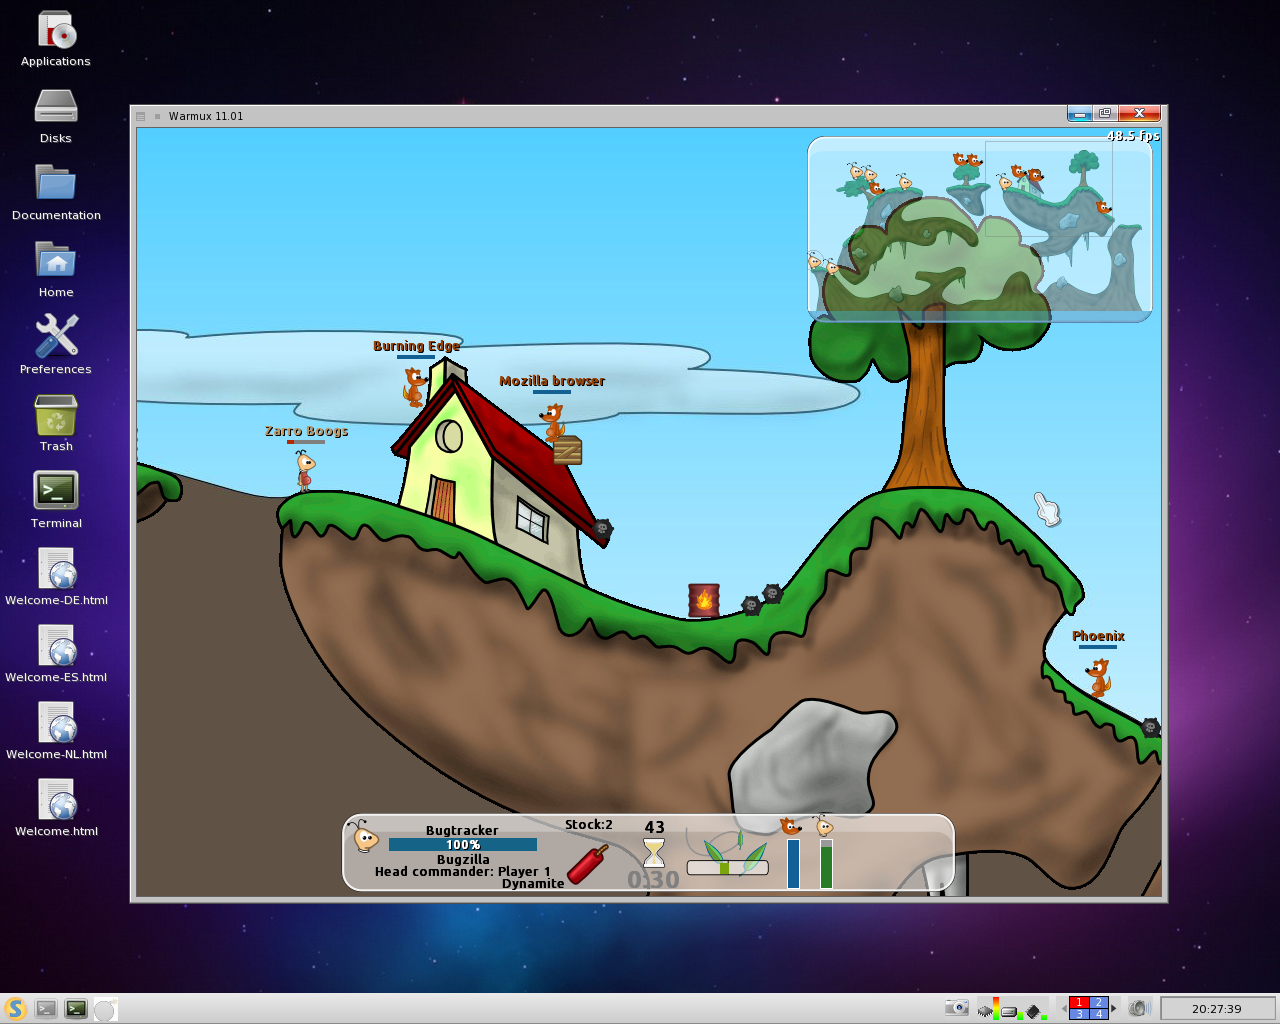1280x1024 pixels.
Task: Select the Phoenix fox character
Action: [x=1098, y=677]
